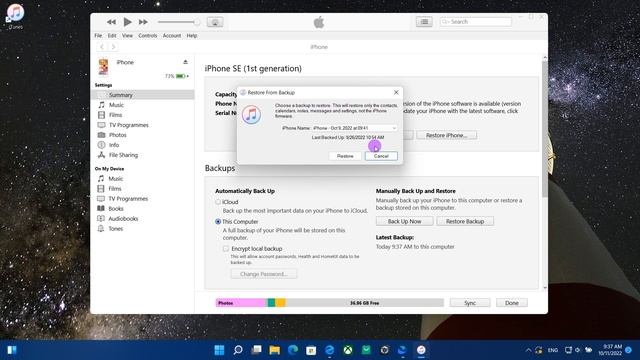The width and height of the screenshot is (640, 360).
Task: Click the ENG language indicator
Action: click(x=553, y=350)
